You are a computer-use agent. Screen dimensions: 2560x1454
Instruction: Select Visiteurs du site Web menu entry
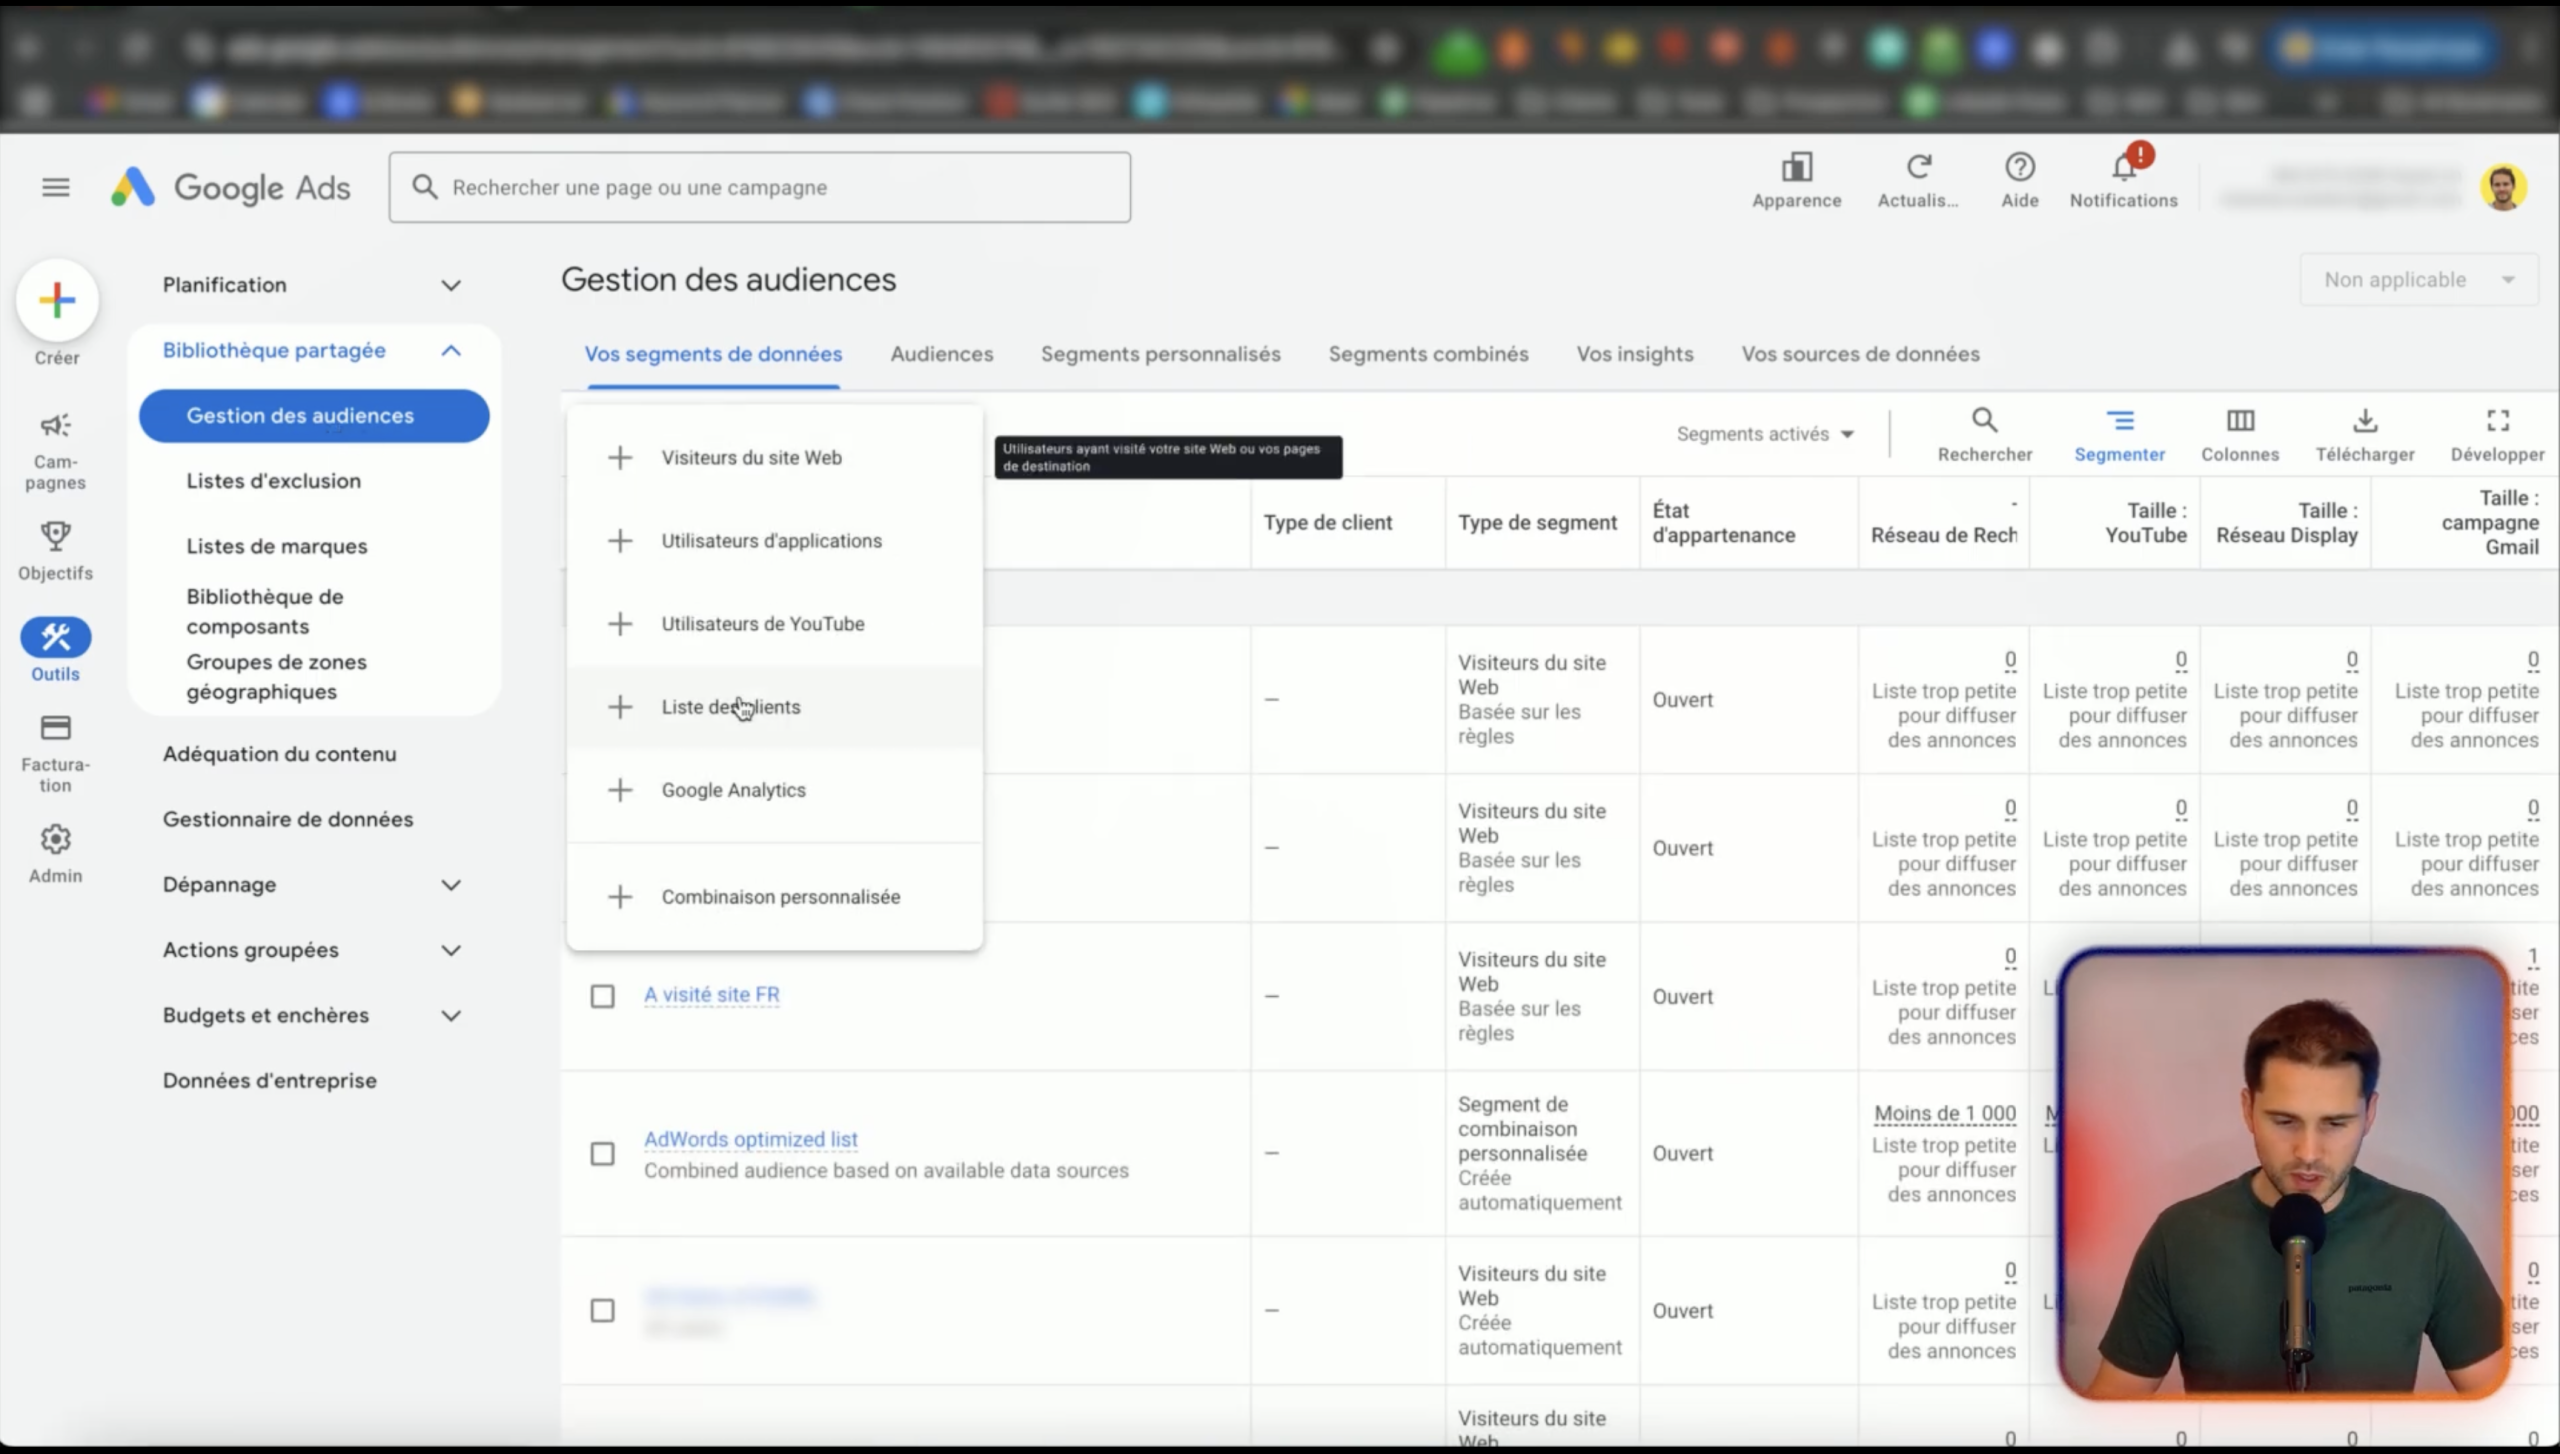[774, 458]
